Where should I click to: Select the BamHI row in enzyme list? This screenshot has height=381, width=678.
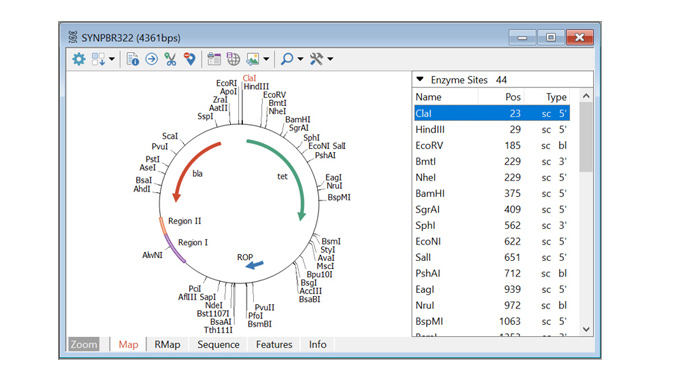[x=492, y=193]
